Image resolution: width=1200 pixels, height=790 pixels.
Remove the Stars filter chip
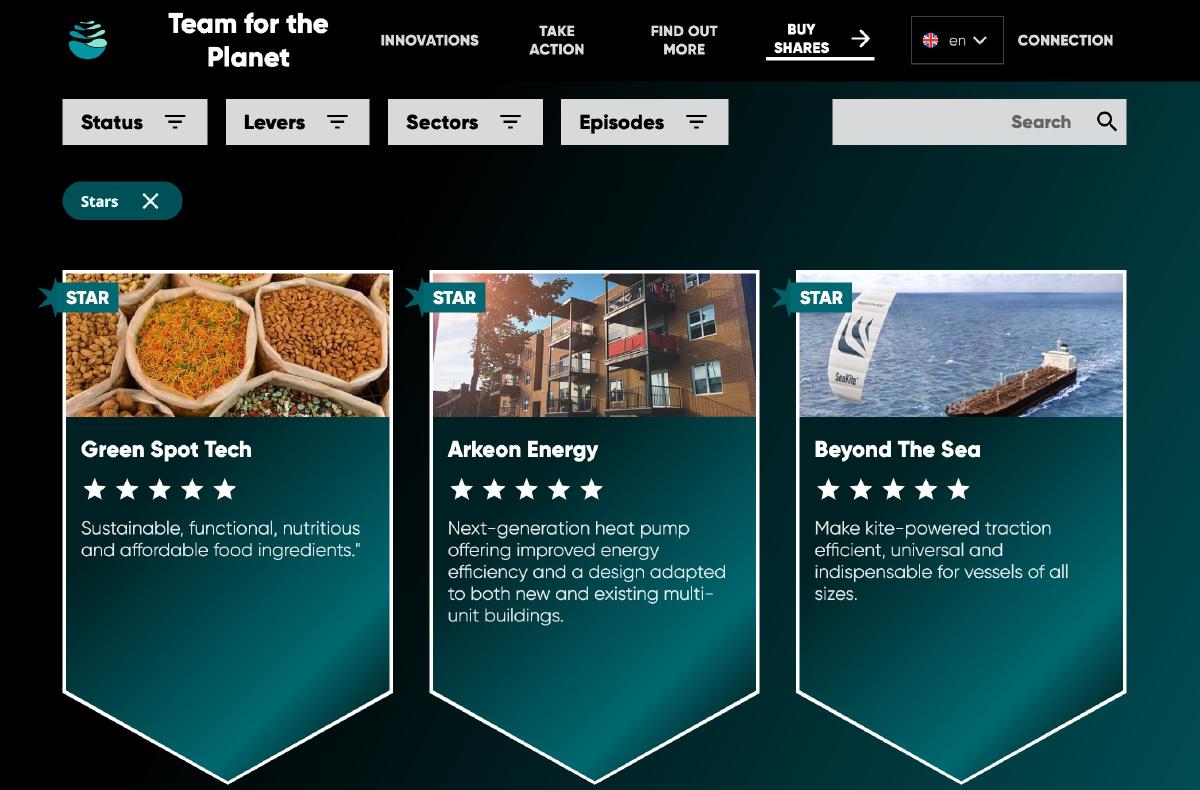click(150, 201)
